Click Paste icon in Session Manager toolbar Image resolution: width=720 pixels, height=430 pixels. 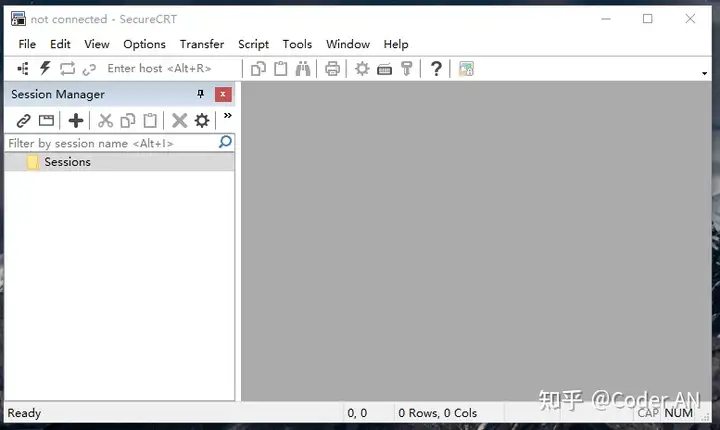pyautogui.click(x=150, y=121)
